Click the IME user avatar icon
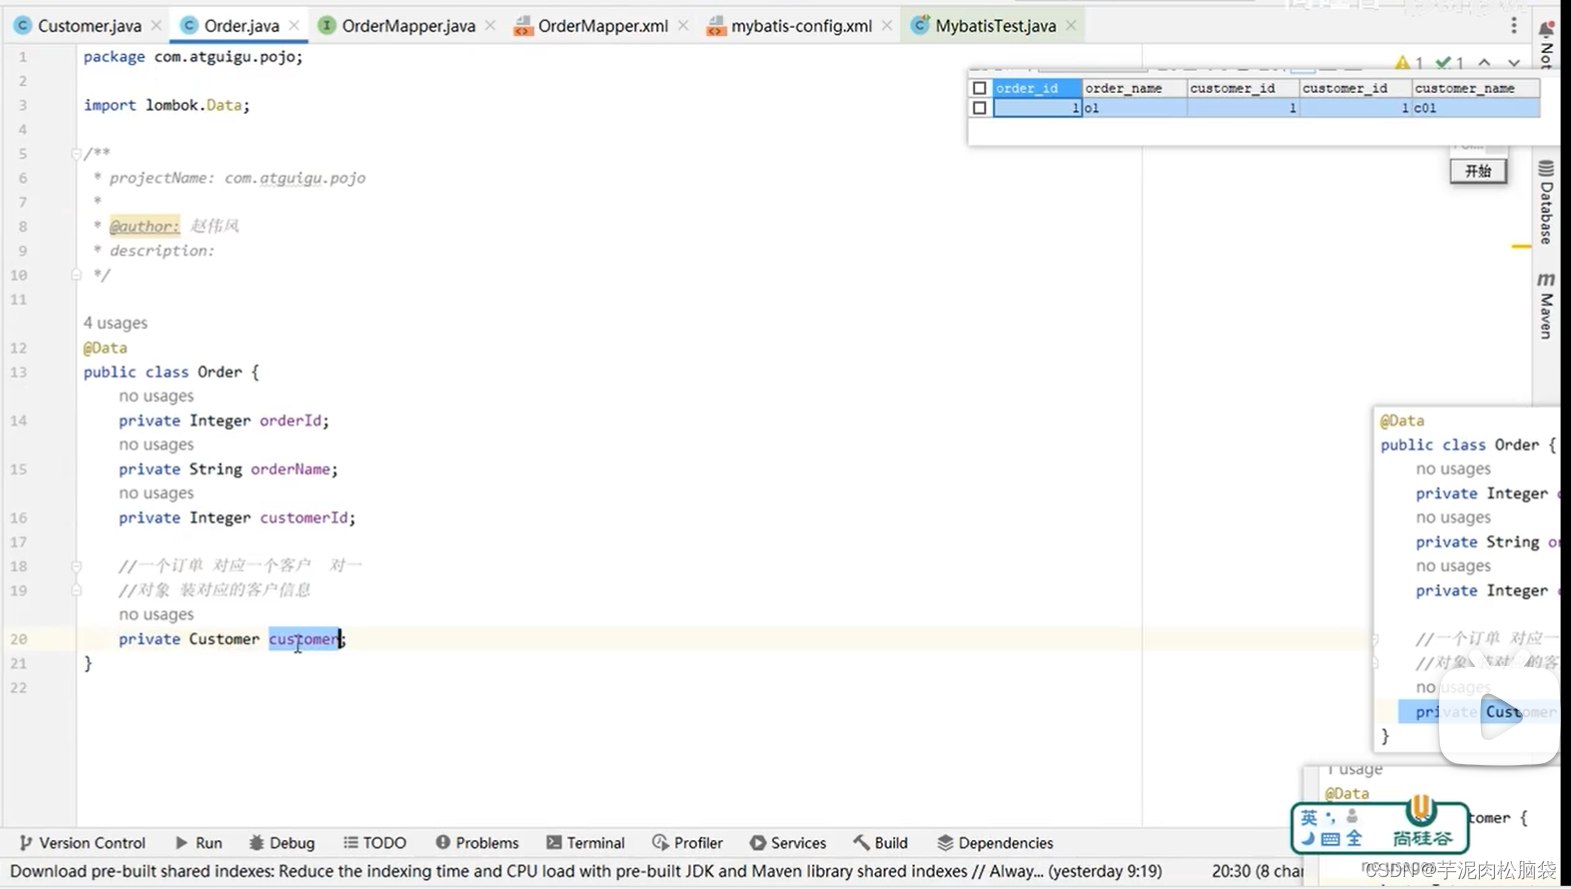 pos(1352,817)
